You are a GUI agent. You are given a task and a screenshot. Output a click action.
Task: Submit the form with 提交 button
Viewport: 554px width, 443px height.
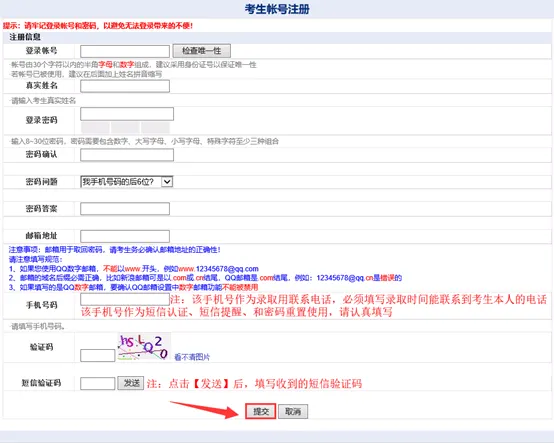(x=261, y=411)
